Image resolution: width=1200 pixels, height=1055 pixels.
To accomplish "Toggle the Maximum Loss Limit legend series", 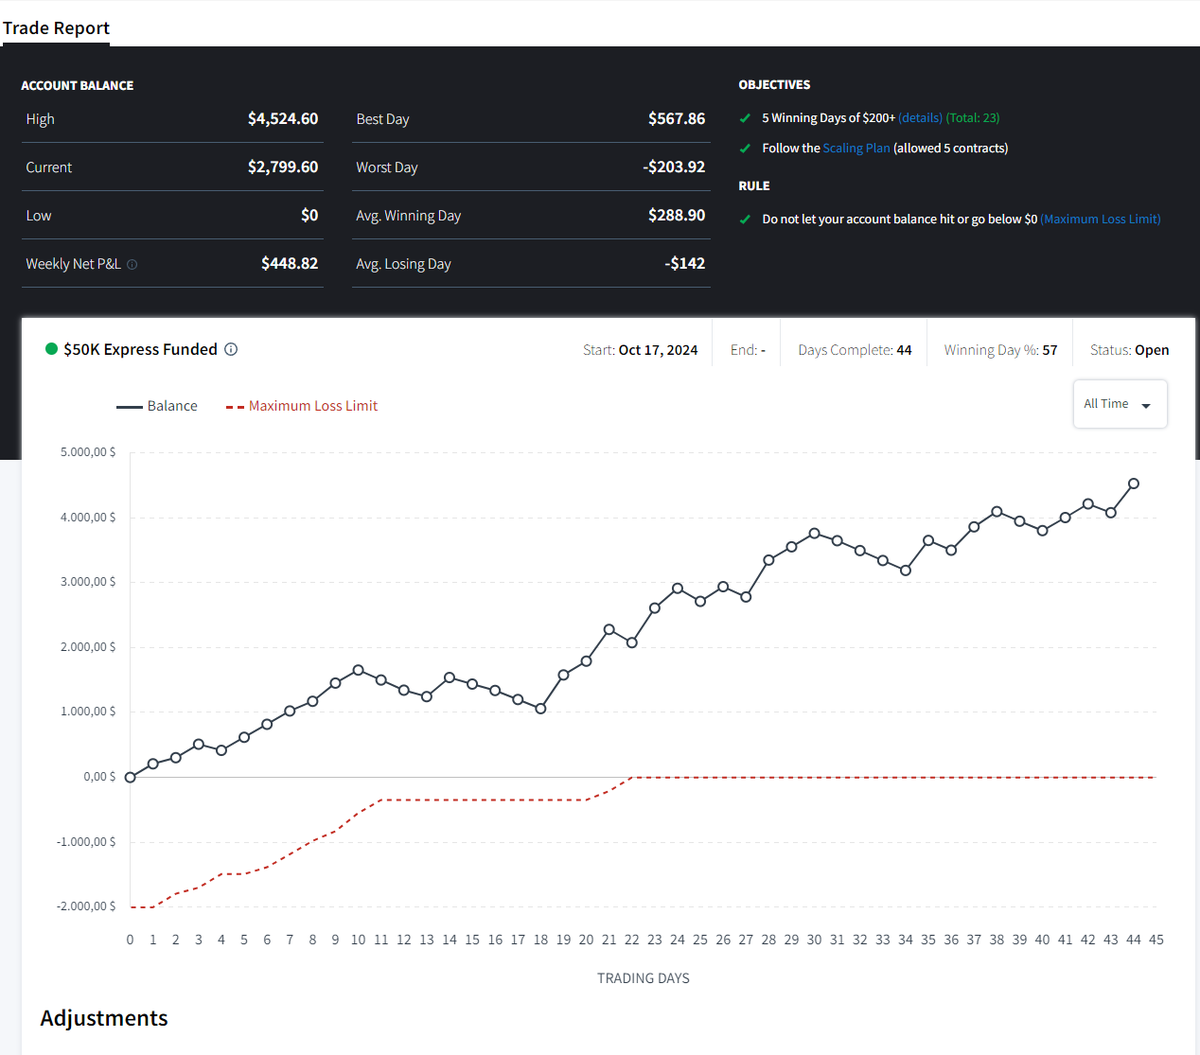I will coord(302,406).
